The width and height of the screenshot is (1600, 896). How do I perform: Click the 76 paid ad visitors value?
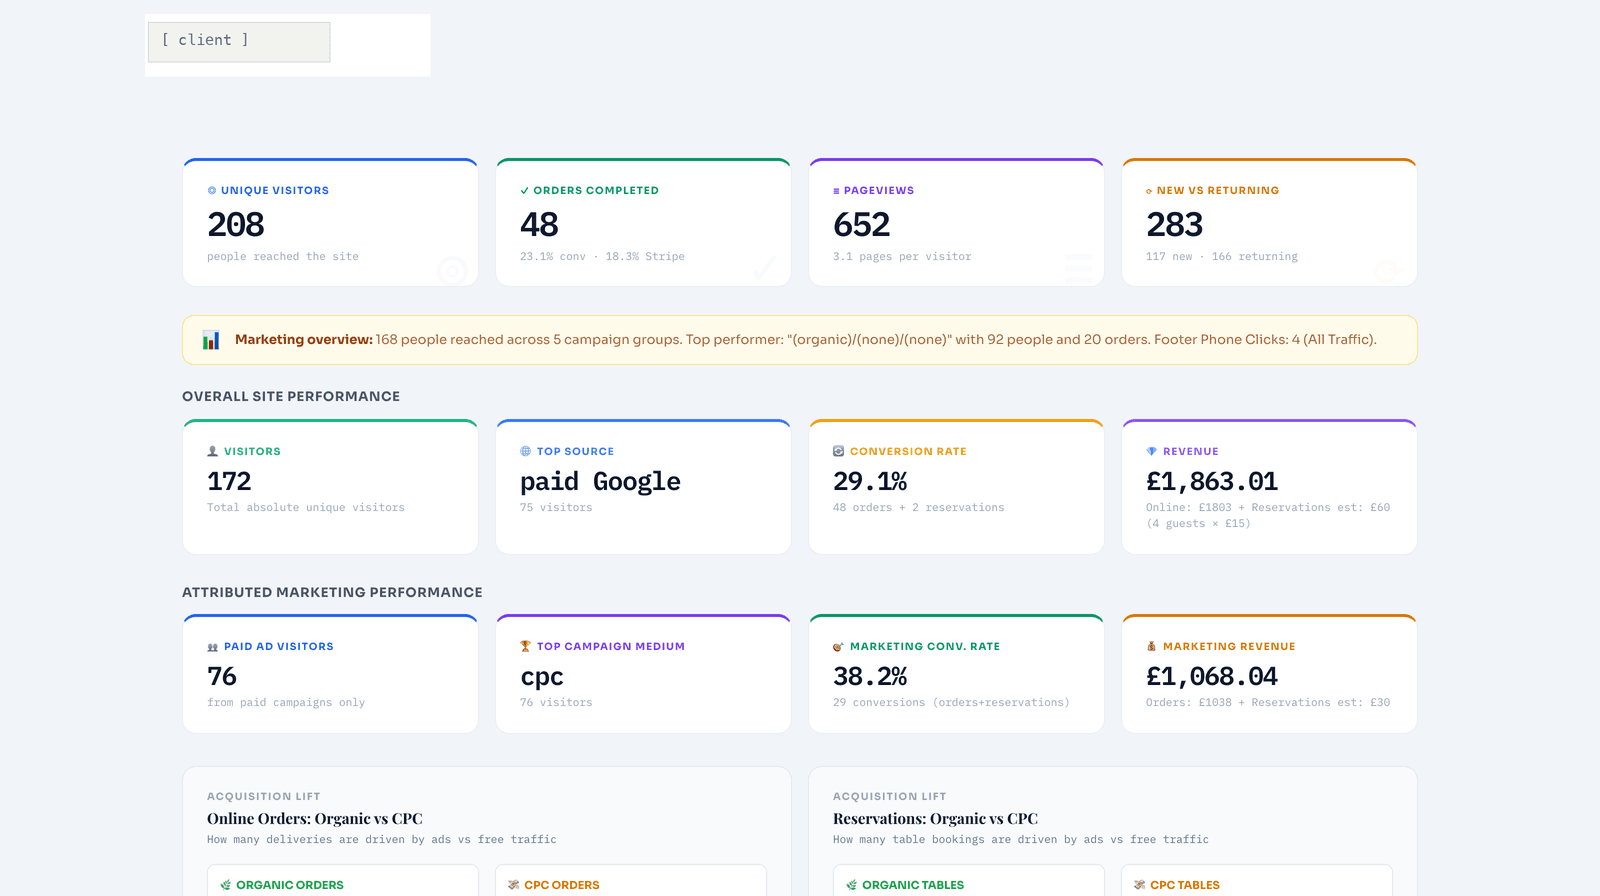pos(222,676)
